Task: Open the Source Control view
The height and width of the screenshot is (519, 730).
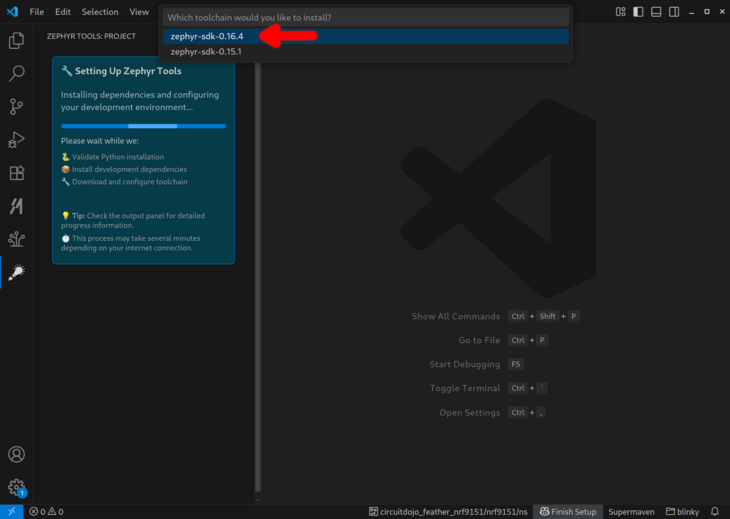Action: pyautogui.click(x=16, y=107)
